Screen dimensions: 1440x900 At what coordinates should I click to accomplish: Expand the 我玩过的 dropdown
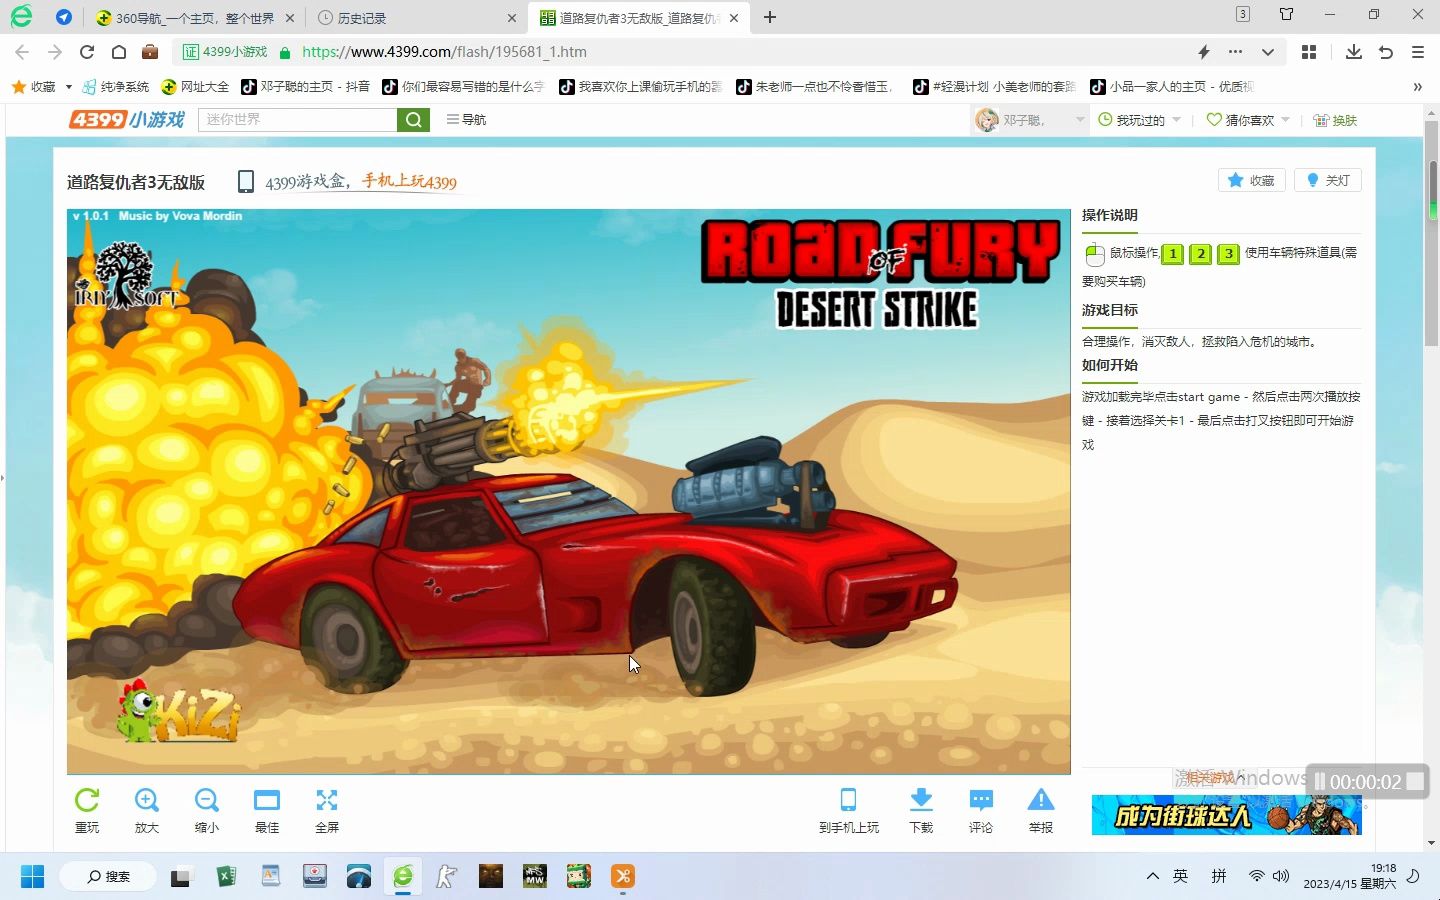click(x=1139, y=119)
